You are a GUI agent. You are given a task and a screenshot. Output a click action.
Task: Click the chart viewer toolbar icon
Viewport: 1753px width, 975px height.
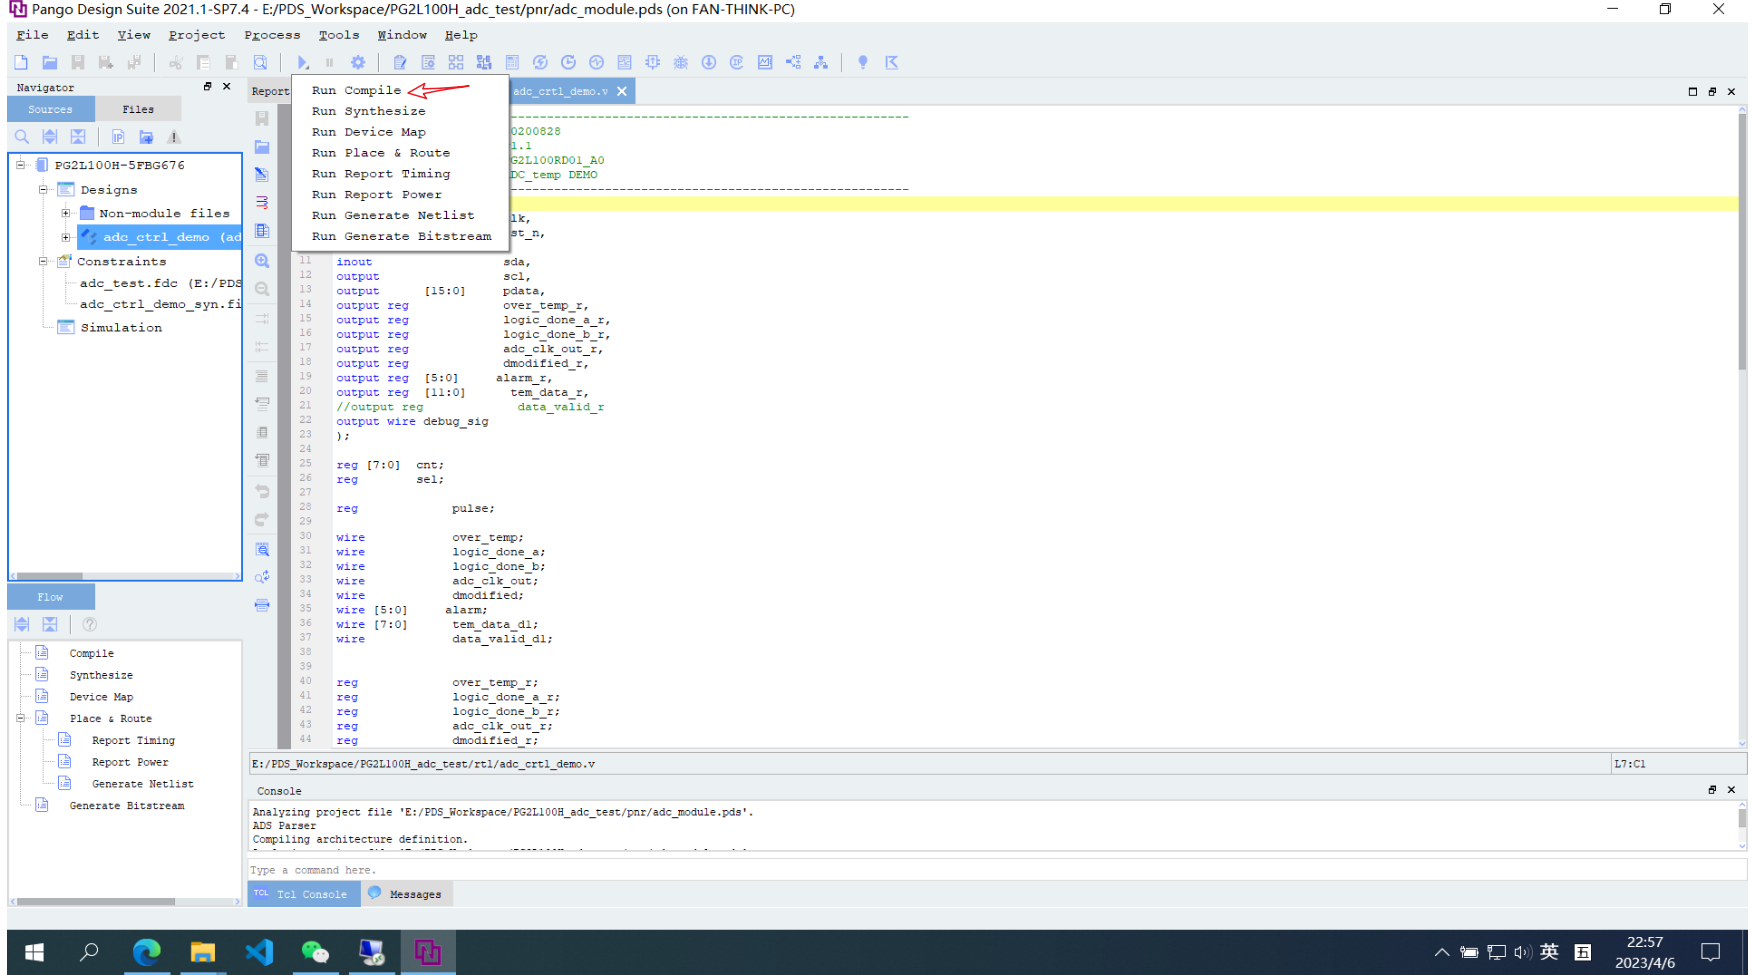[x=765, y=62]
